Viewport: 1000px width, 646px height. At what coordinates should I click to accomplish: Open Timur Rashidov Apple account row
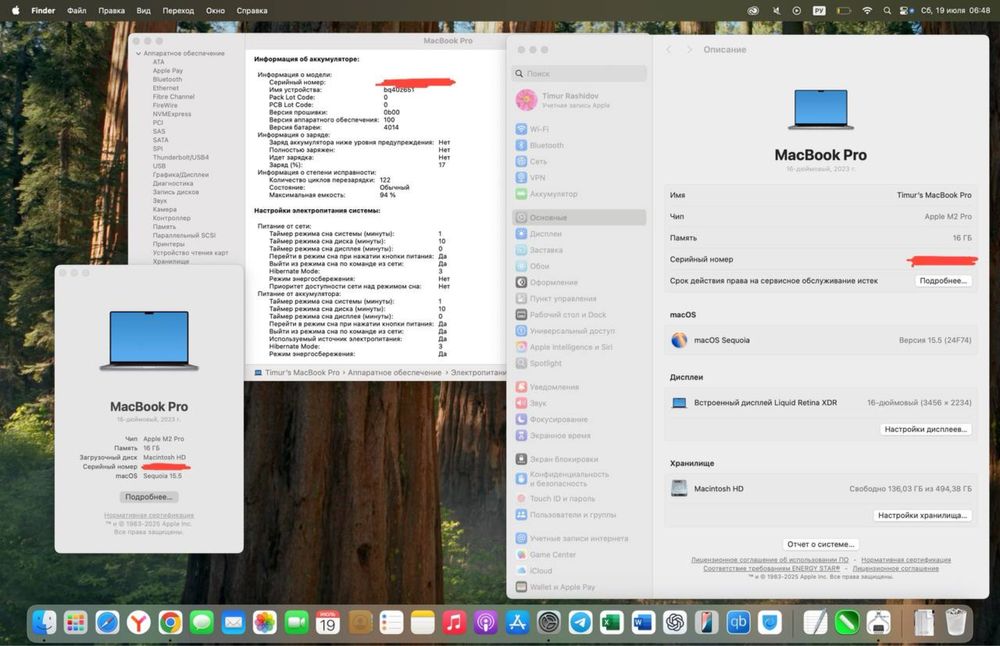click(x=580, y=99)
